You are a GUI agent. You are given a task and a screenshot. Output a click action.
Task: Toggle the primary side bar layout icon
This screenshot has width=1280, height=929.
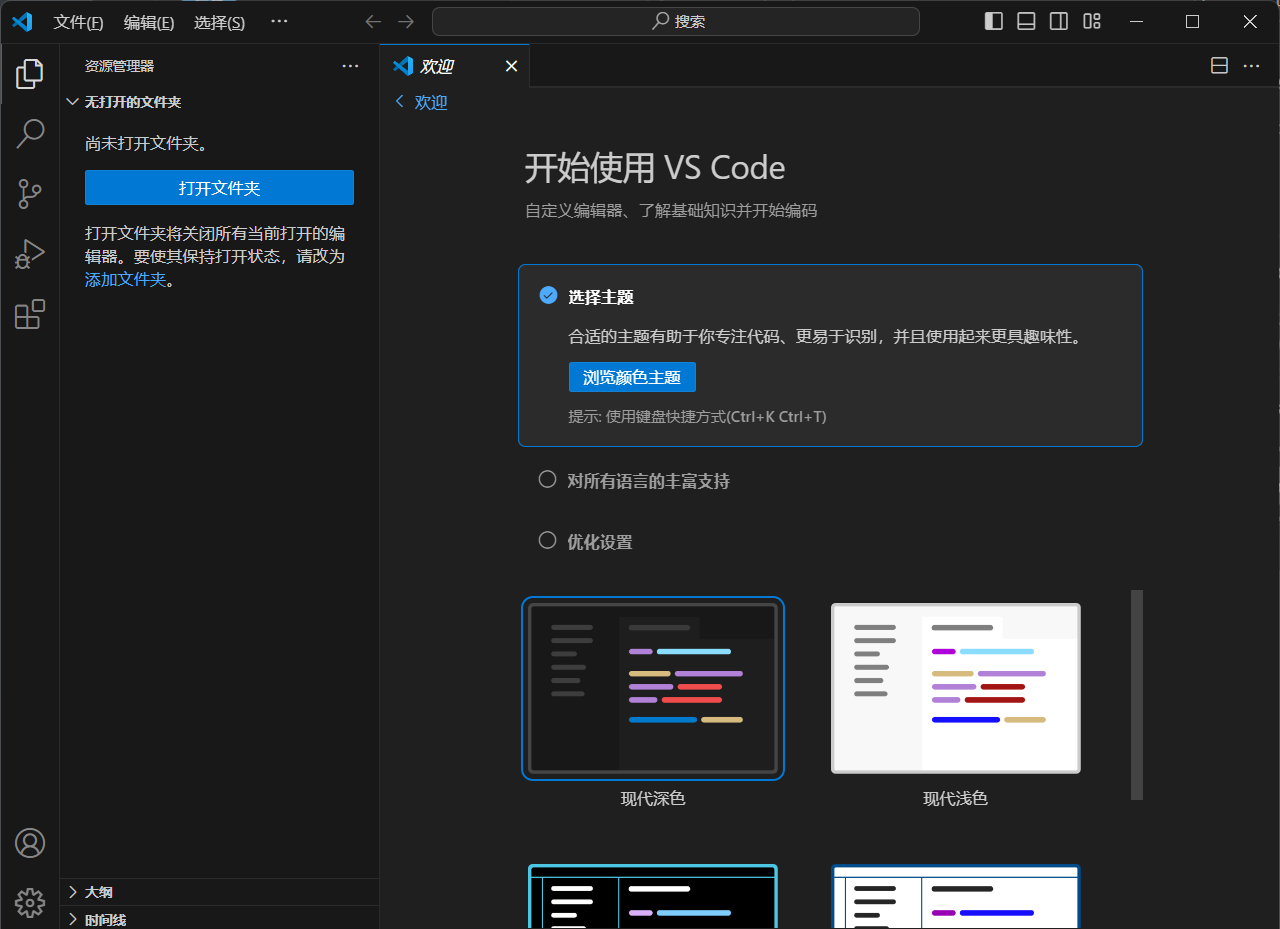993,22
